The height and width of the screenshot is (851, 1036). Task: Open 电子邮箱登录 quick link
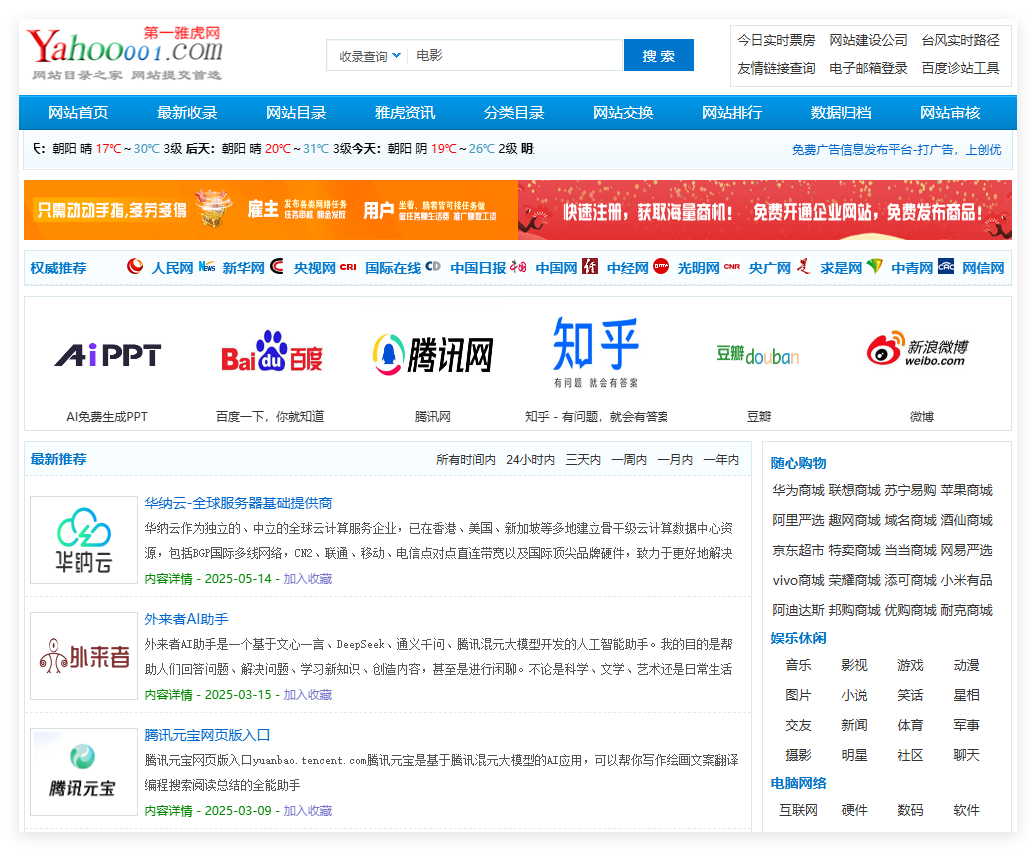(868, 68)
